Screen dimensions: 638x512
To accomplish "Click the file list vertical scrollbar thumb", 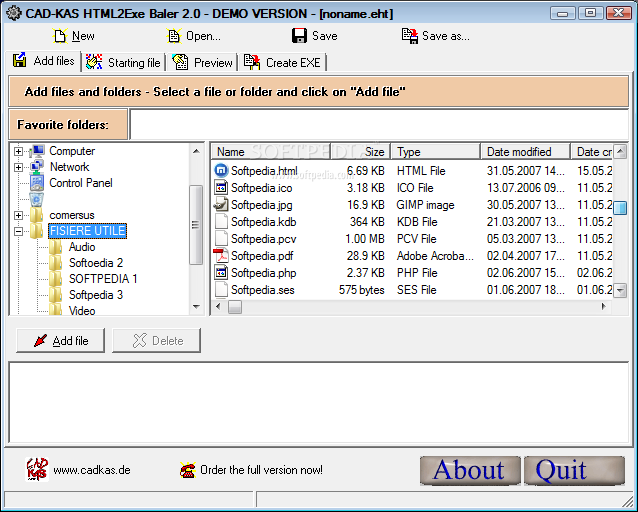I will 620,208.
